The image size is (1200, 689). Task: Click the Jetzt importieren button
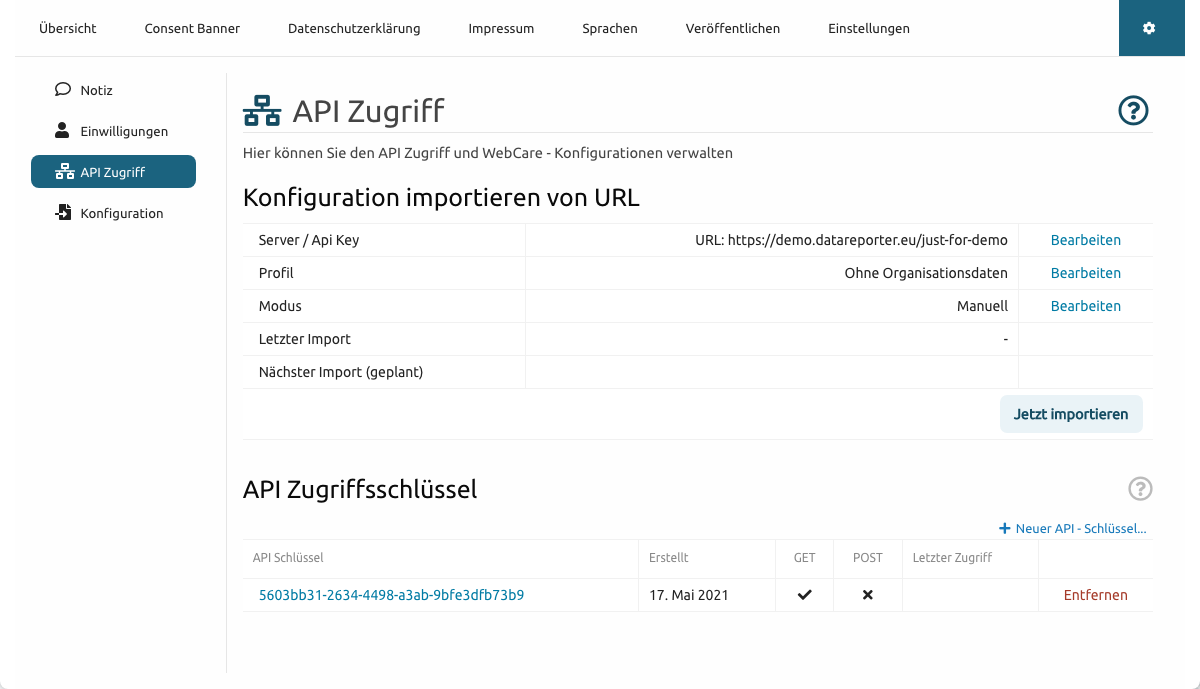tap(1071, 414)
